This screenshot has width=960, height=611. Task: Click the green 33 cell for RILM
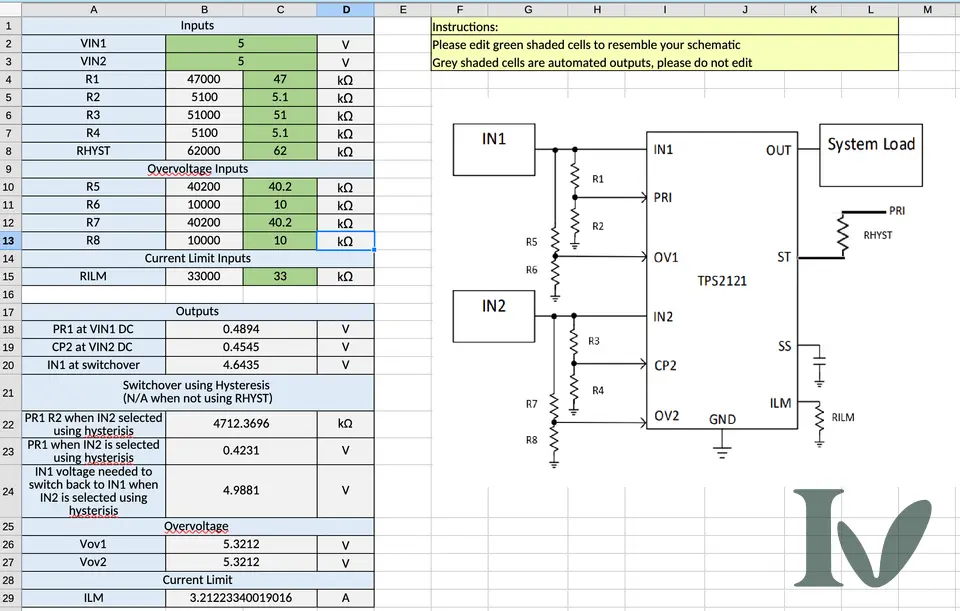coord(280,276)
